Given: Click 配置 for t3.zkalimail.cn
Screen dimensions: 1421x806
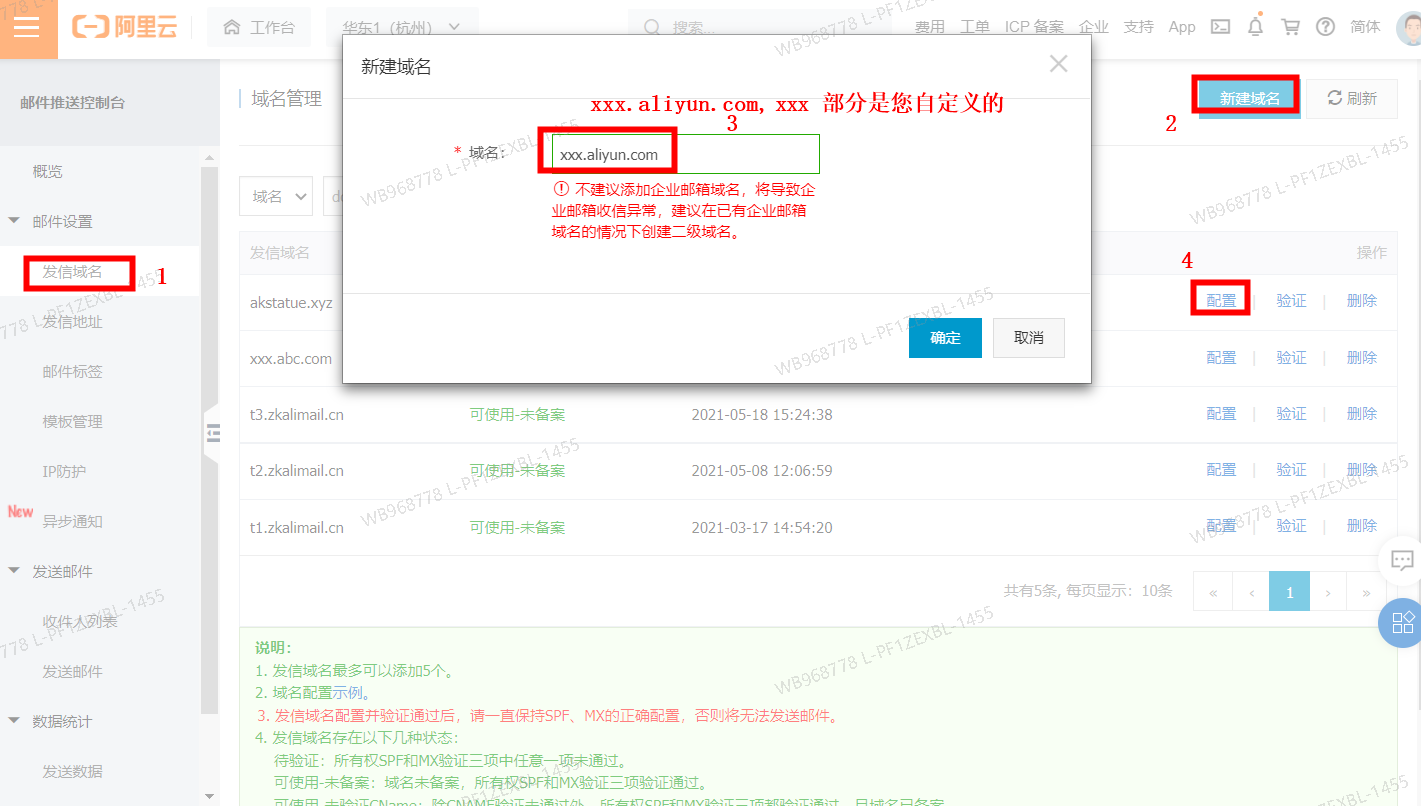Looking at the screenshot, I should pyautogui.click(x=1221, y=414).
